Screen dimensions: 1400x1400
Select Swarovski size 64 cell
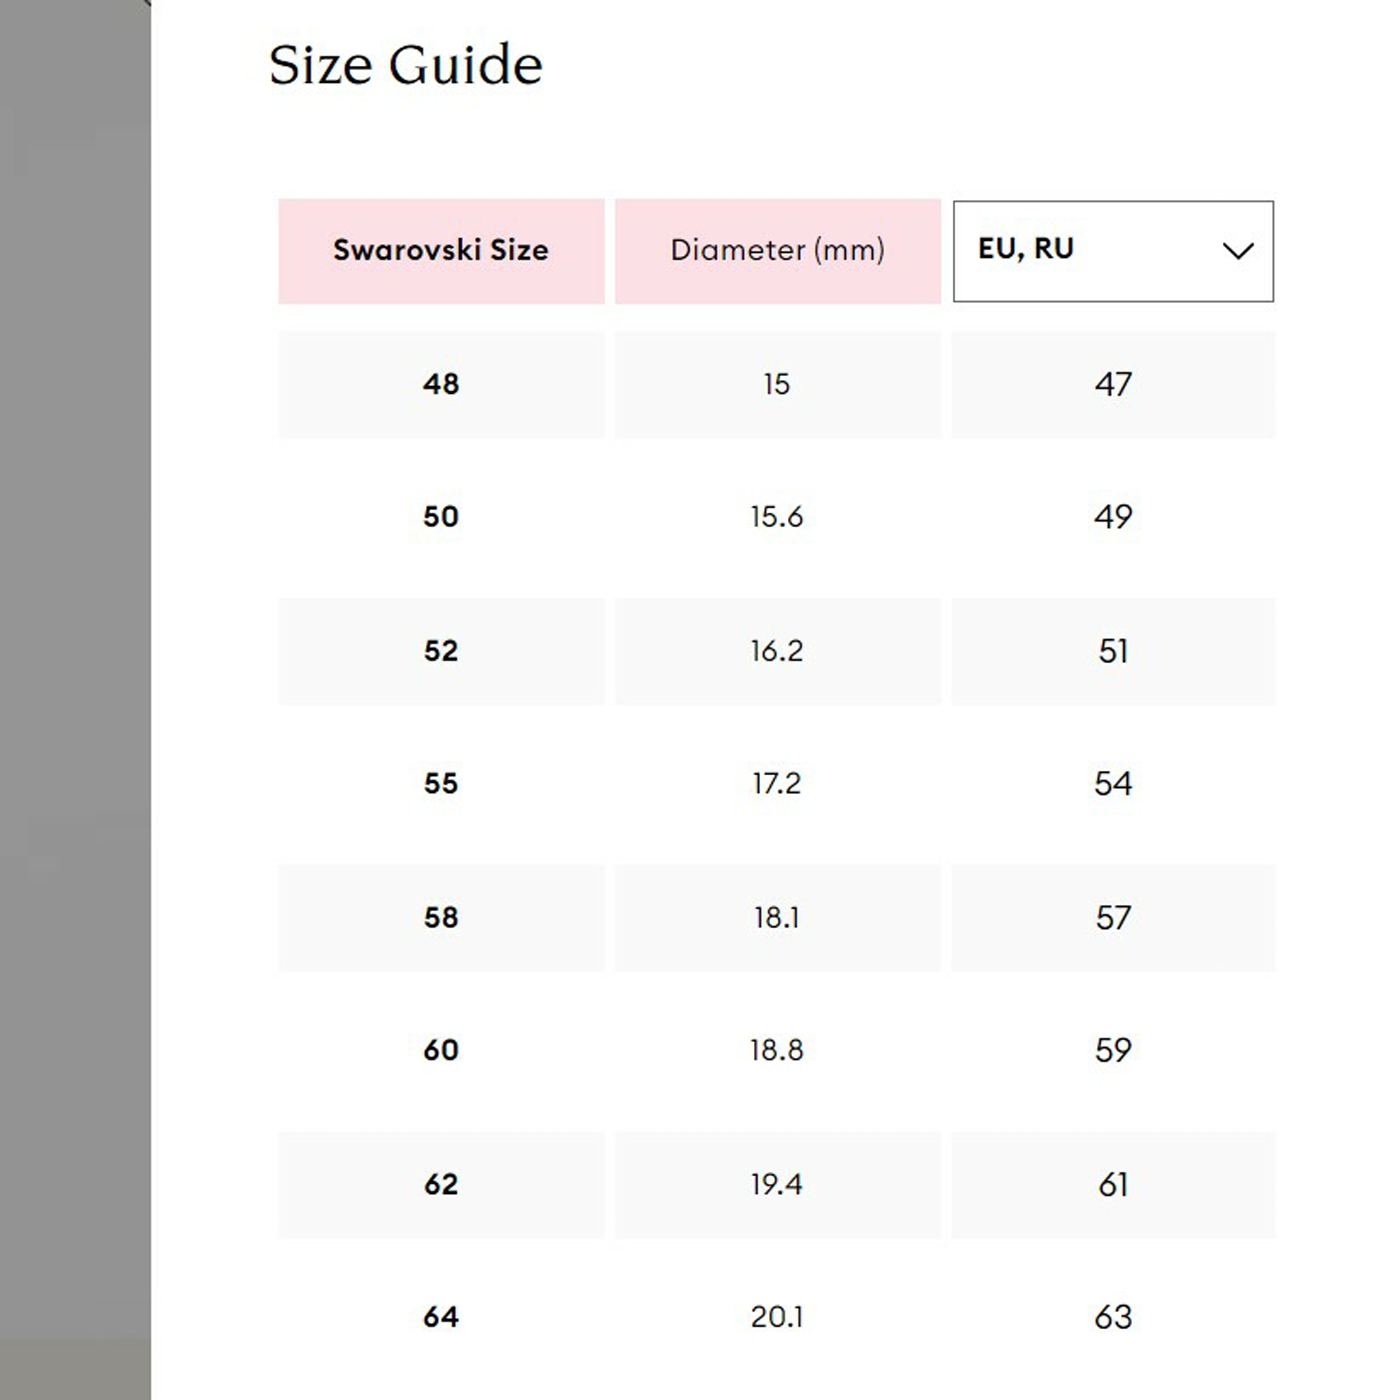(x=441, y=1317)
